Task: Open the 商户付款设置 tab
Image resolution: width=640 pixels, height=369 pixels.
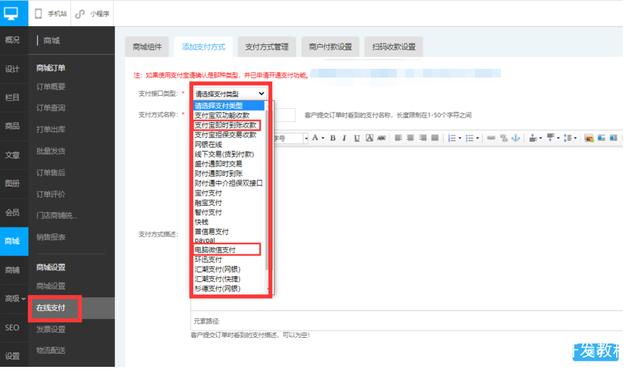Action: (330, 47)
